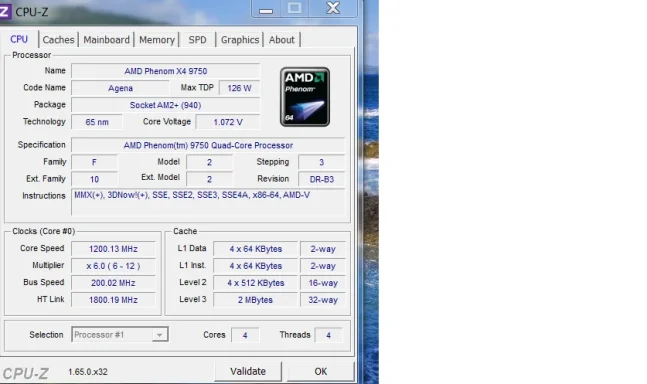Image resolution: width=647 pixels, height=384 pixels.
Task: Open the Mainboard tab
Action: (x=106, y=40)
